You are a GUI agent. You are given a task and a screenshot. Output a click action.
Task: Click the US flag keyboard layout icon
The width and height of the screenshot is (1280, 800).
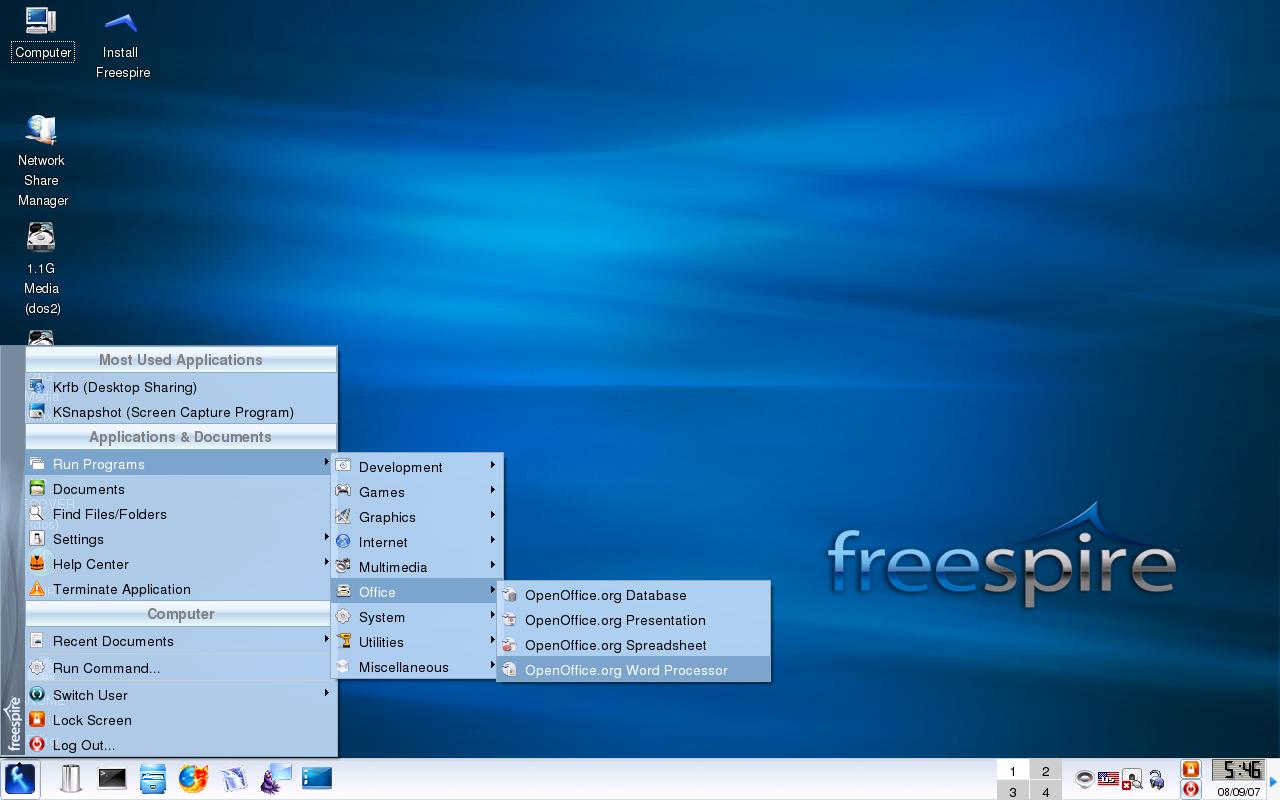point(1108,779)
